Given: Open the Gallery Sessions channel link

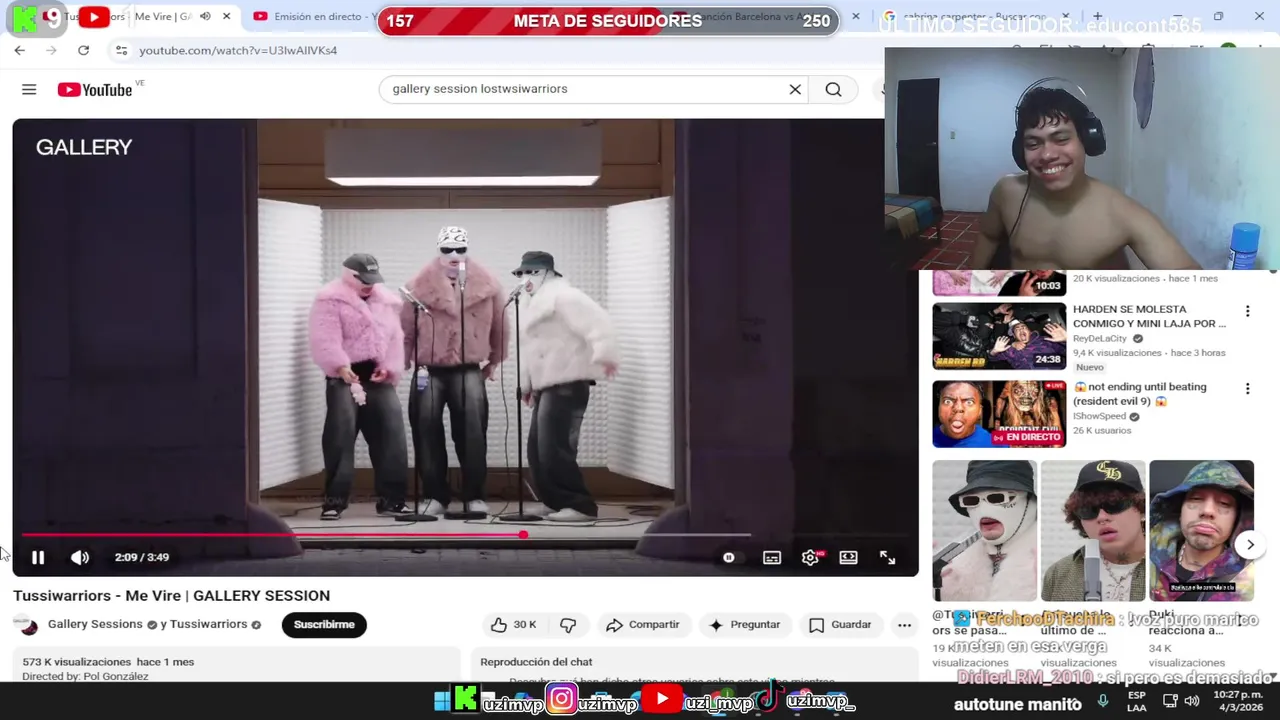Looking at the screenshot, I should pos(95,624).
